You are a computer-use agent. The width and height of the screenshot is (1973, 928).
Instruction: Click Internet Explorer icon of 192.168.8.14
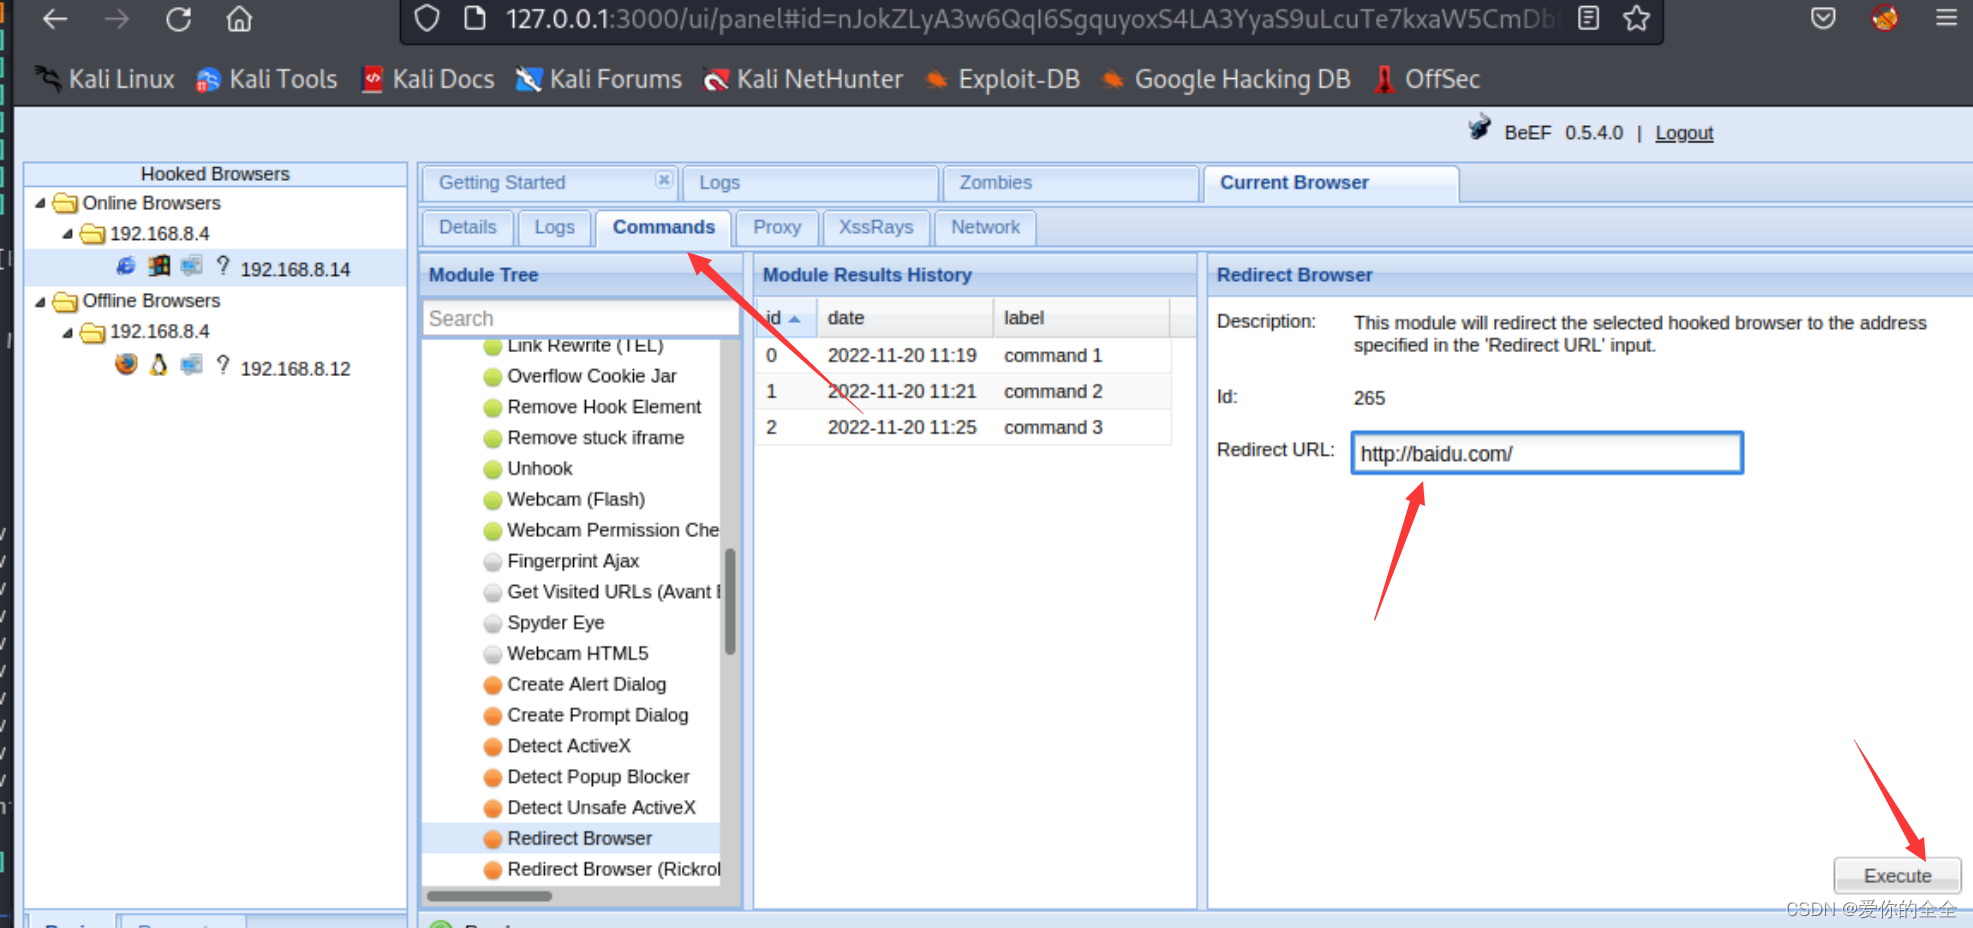pos(126,266)
